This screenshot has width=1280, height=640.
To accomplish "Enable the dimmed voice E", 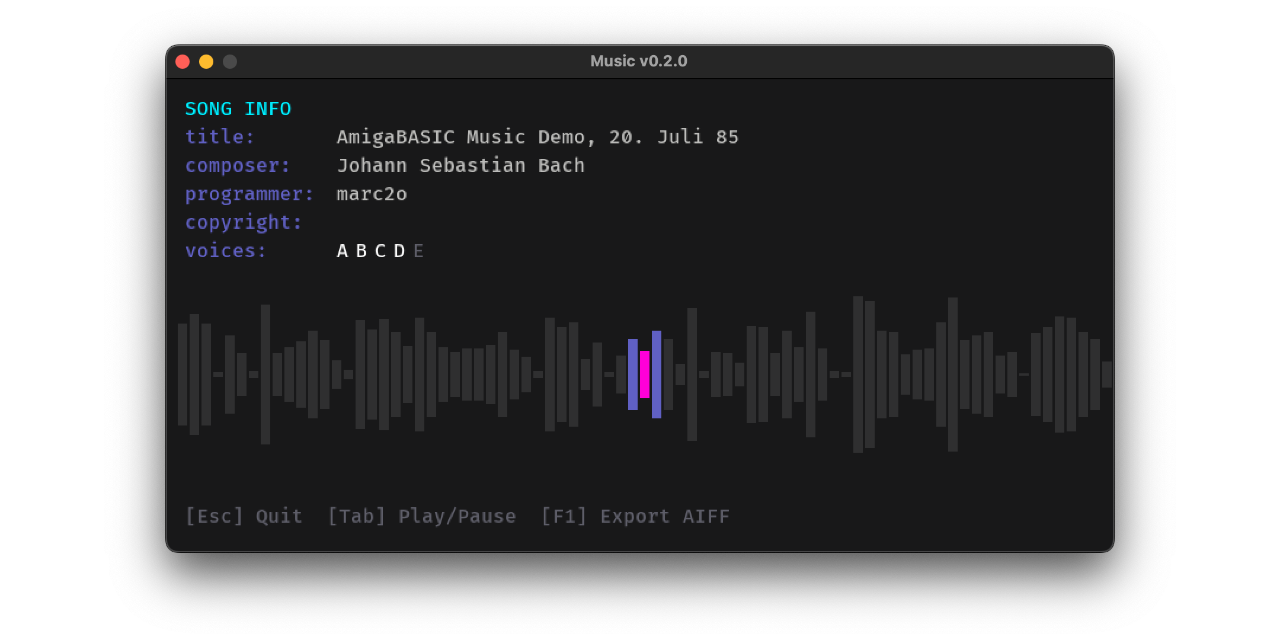I will [x=418, y=251].
